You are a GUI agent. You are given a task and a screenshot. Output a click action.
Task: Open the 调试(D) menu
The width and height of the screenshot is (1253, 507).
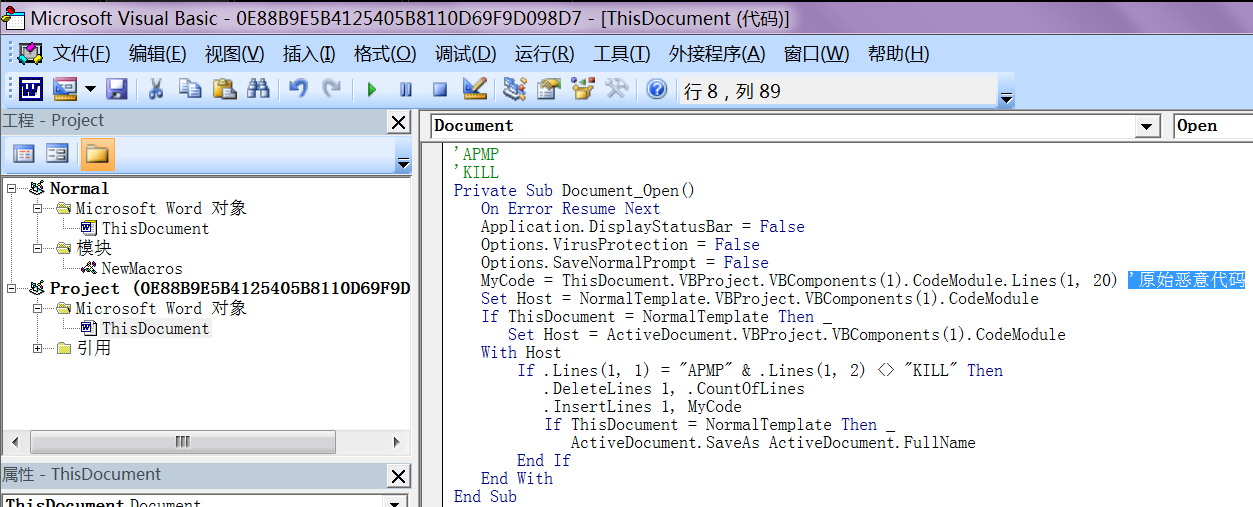(x=465, y=53)
